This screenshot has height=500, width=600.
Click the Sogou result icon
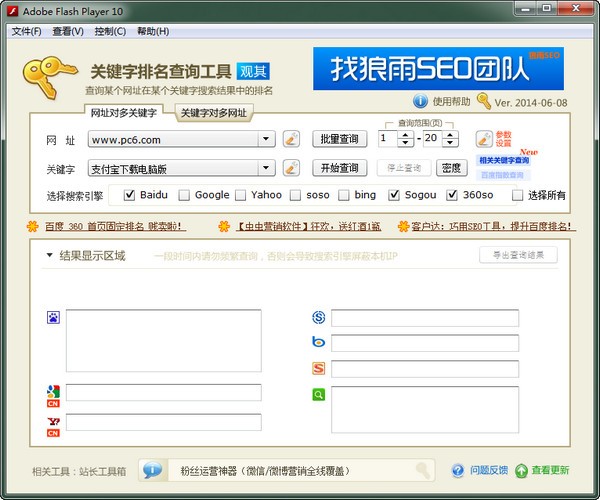pos(319,368)
